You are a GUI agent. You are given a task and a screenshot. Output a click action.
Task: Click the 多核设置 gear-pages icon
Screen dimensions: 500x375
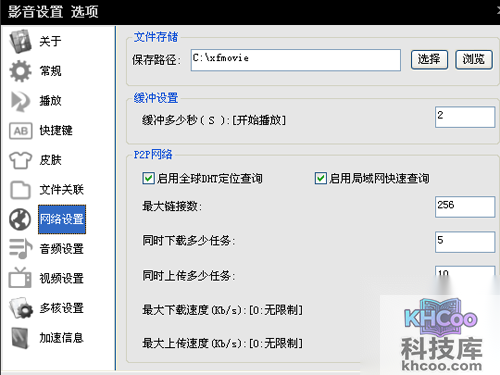(x=21, y=308)
